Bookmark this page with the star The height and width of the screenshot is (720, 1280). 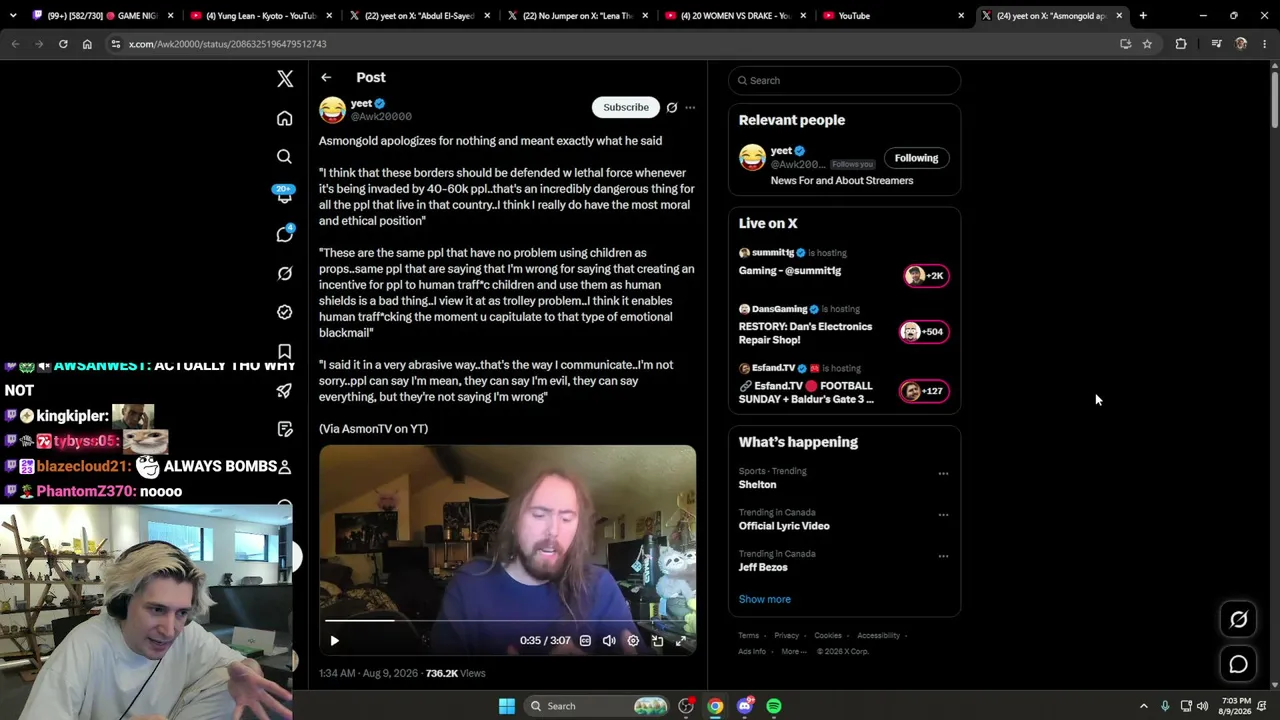pos(1147,44)
